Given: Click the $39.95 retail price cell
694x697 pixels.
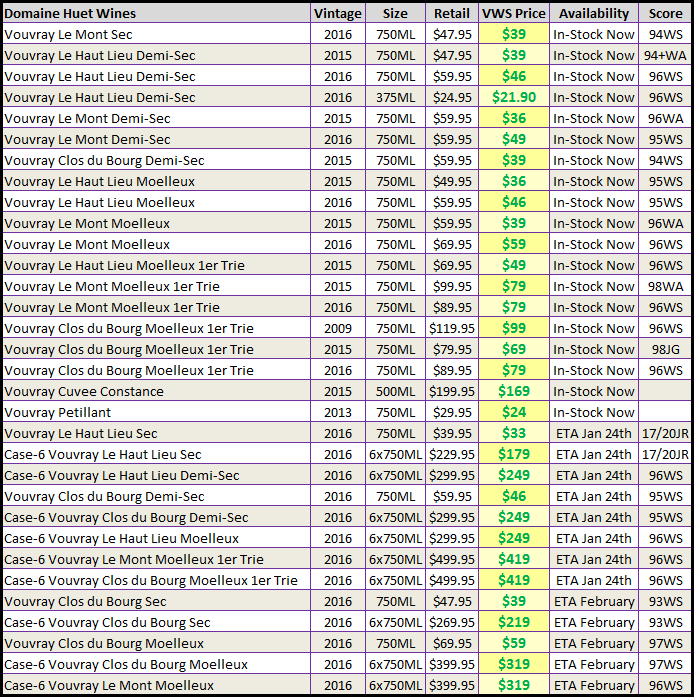Looking at the screenshot, I should click(452, 433).
